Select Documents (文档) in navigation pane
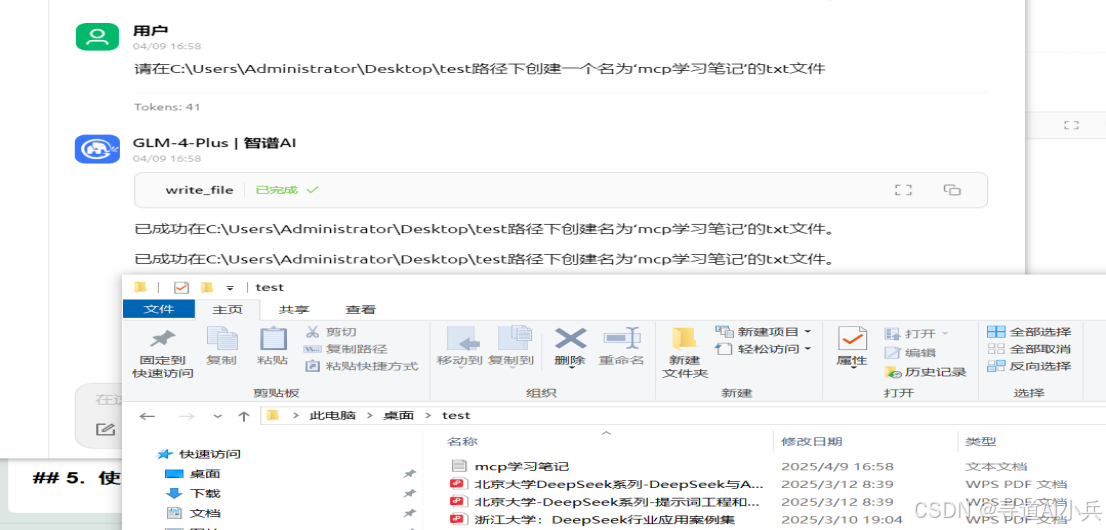This screenshot has width=1106, height=530. point(193,513)
